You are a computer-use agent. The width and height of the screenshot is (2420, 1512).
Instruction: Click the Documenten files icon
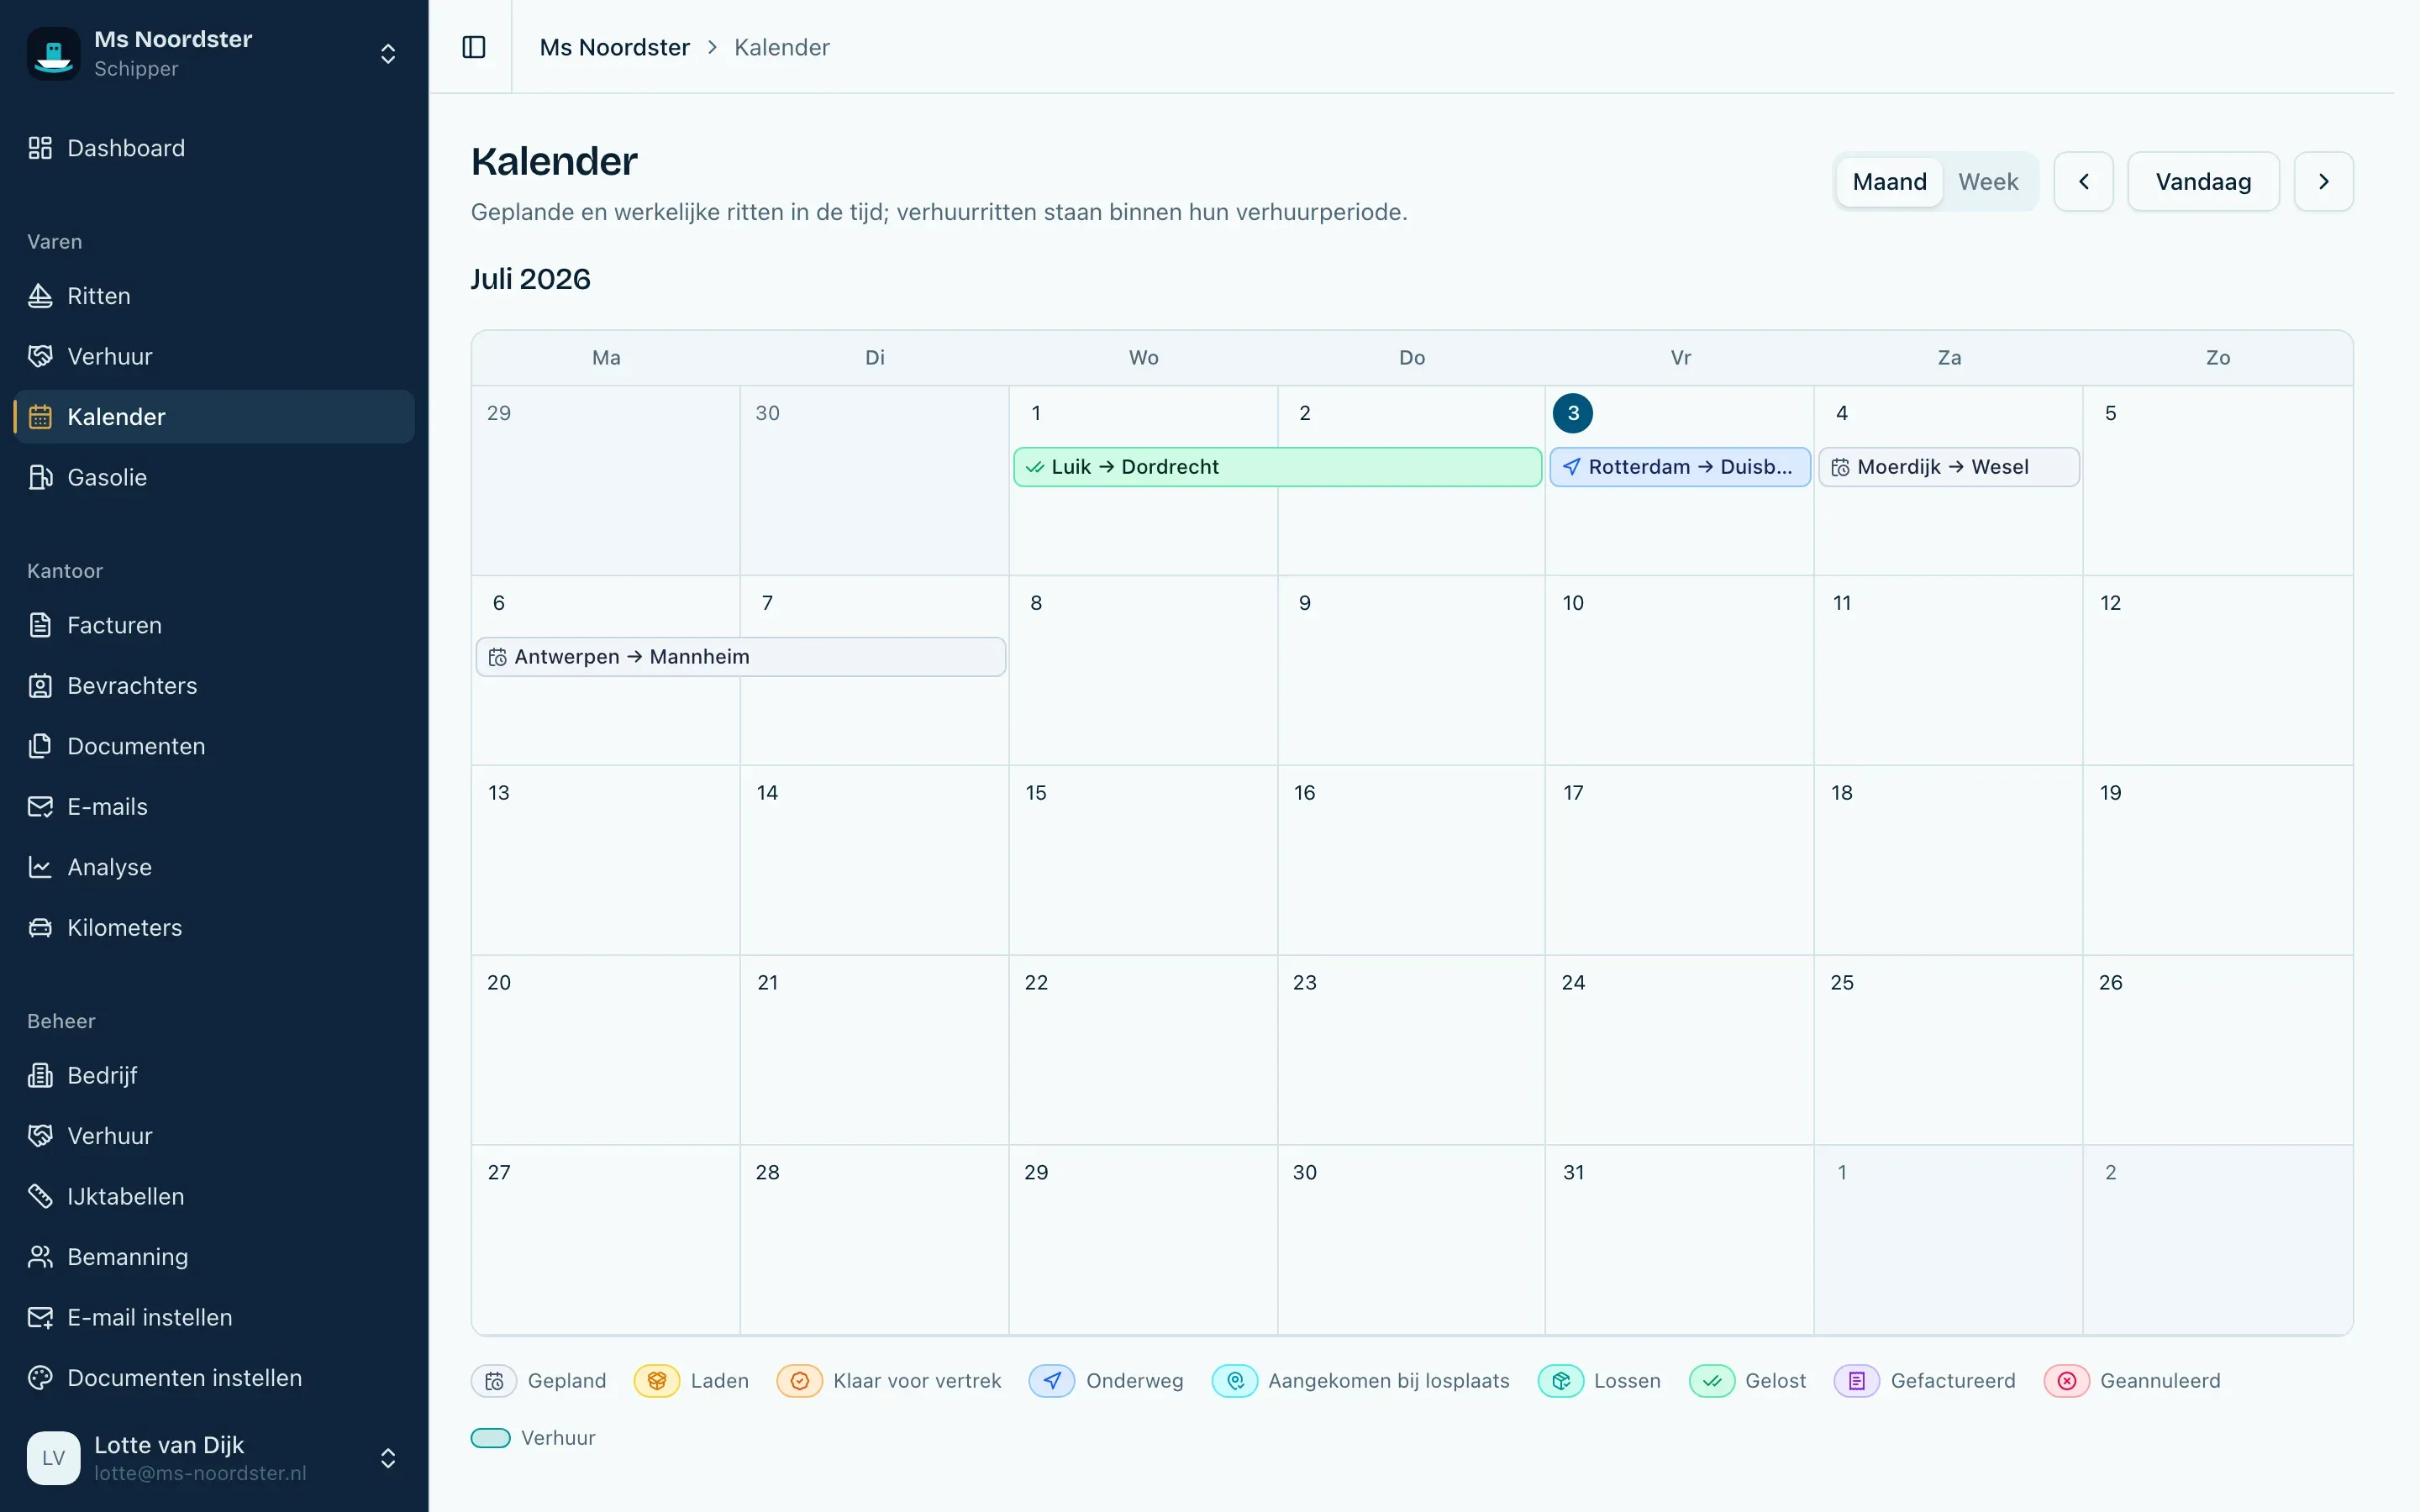click(40, 746)
